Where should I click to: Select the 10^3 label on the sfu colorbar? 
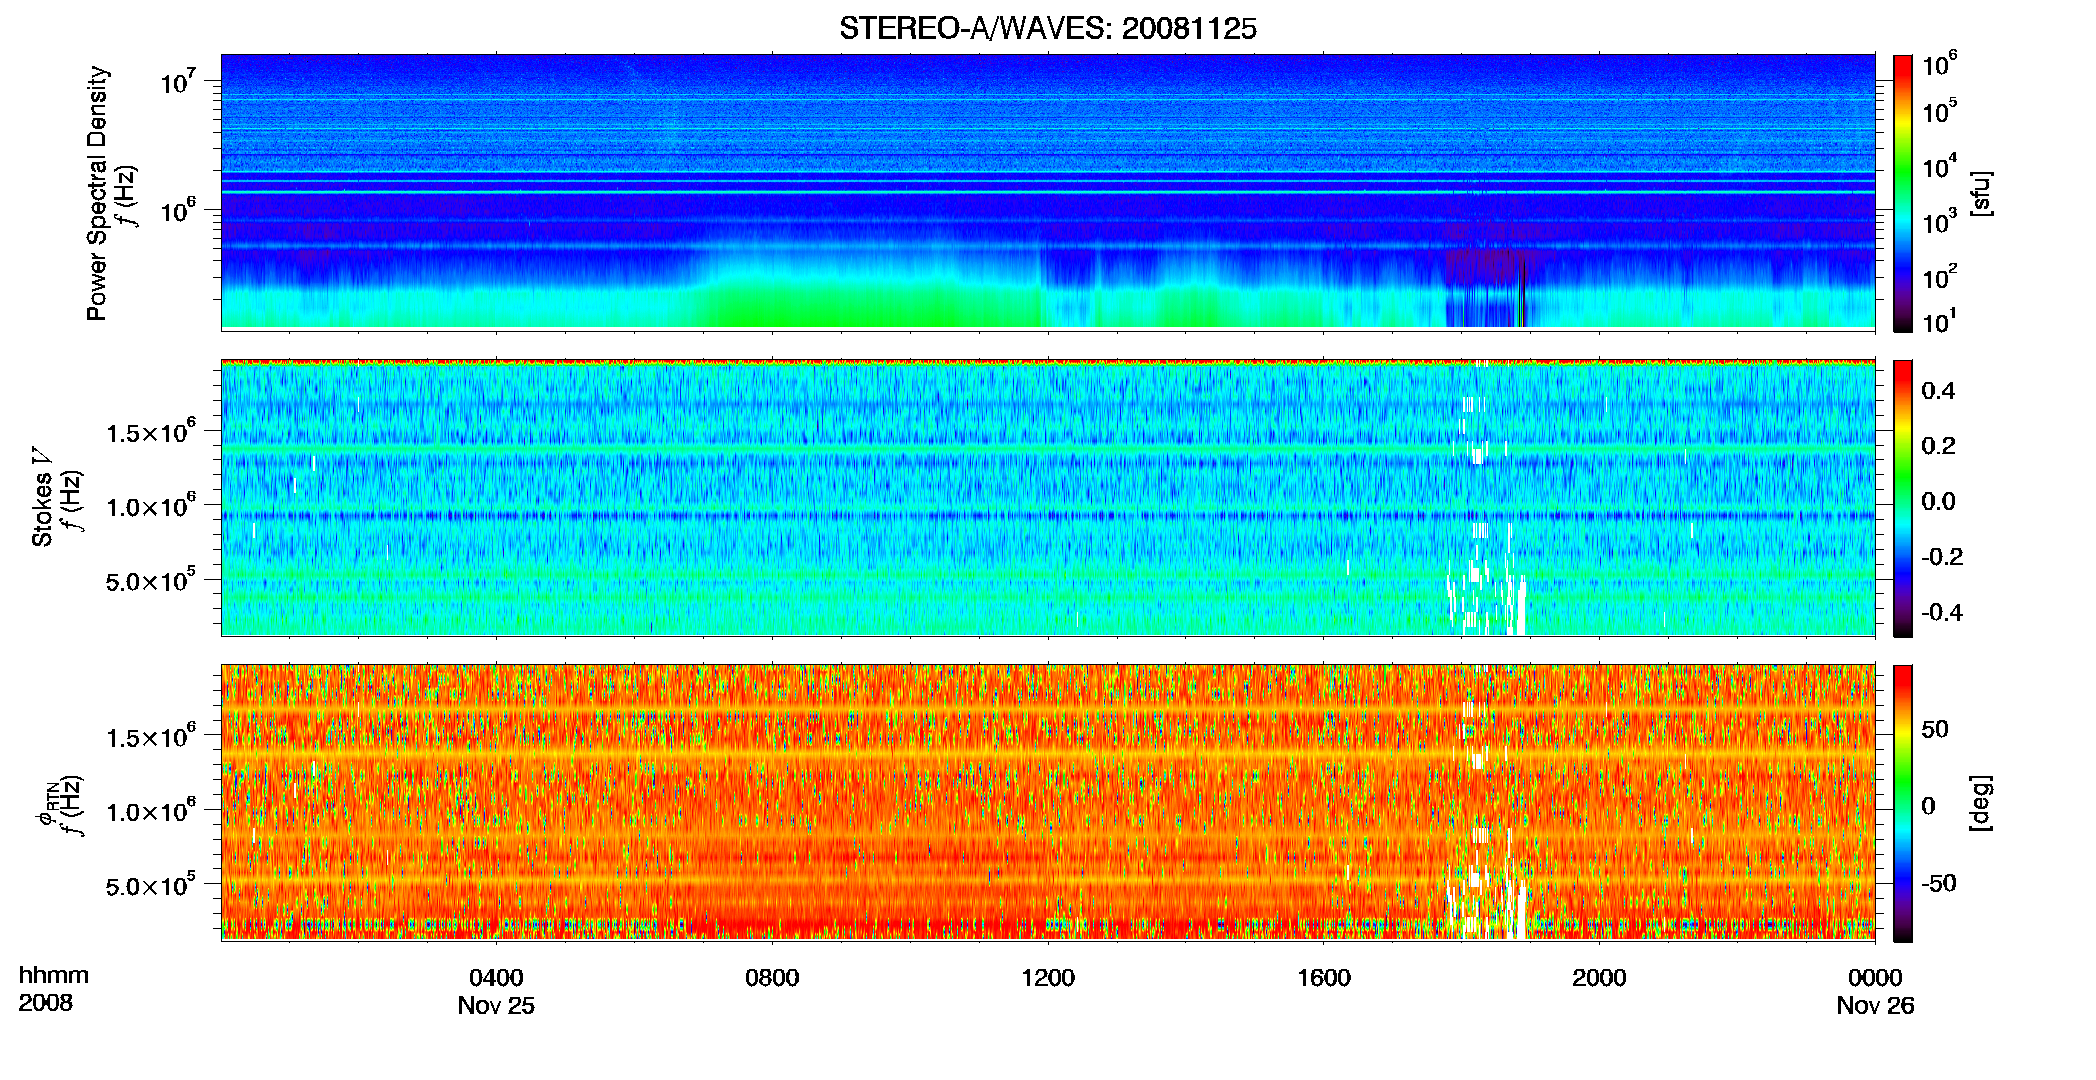(x=1939, y=221)
